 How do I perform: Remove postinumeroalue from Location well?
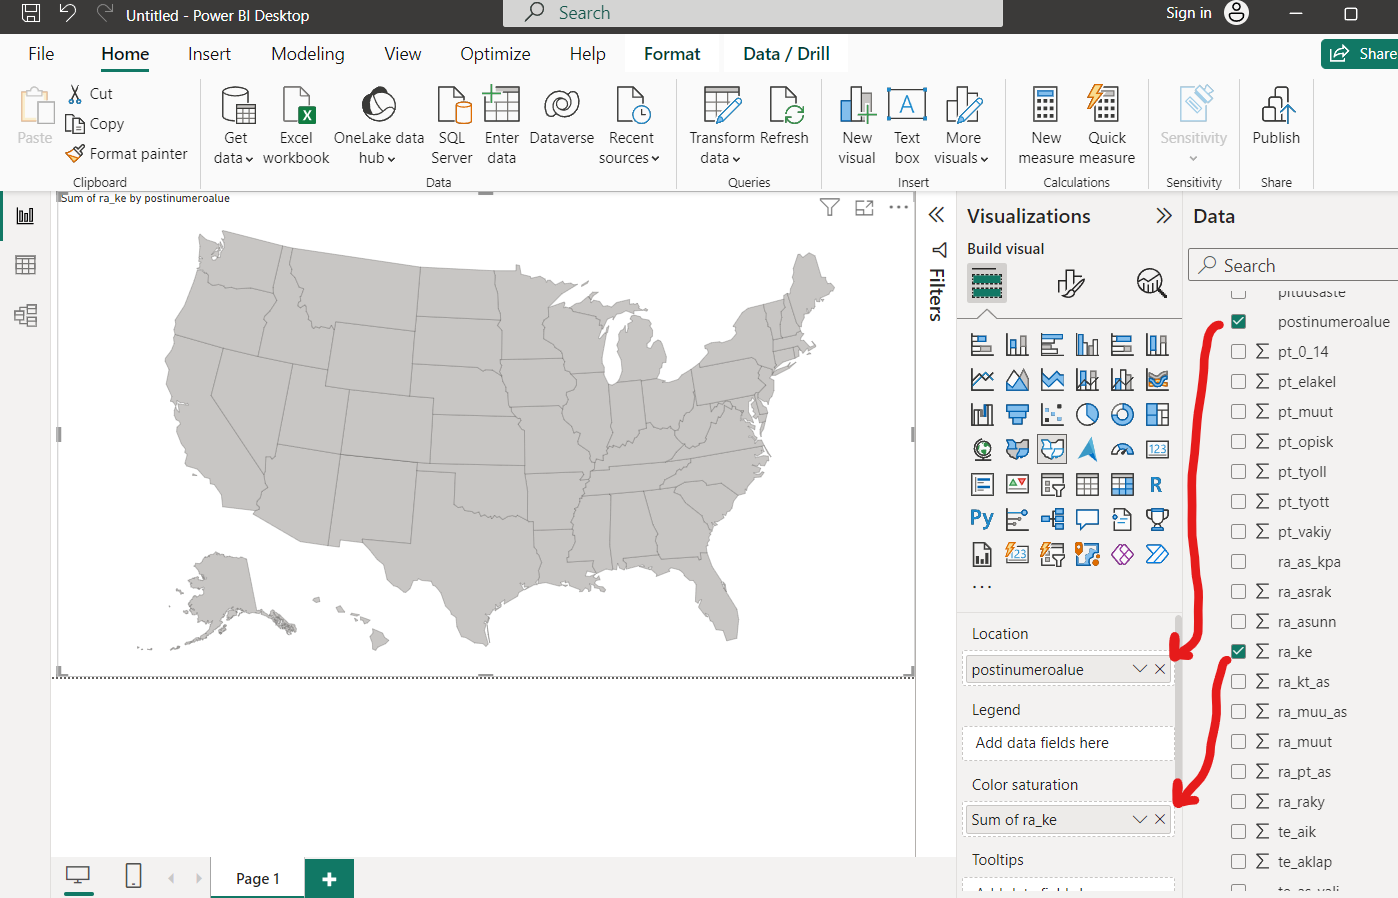pos(1160,669)
